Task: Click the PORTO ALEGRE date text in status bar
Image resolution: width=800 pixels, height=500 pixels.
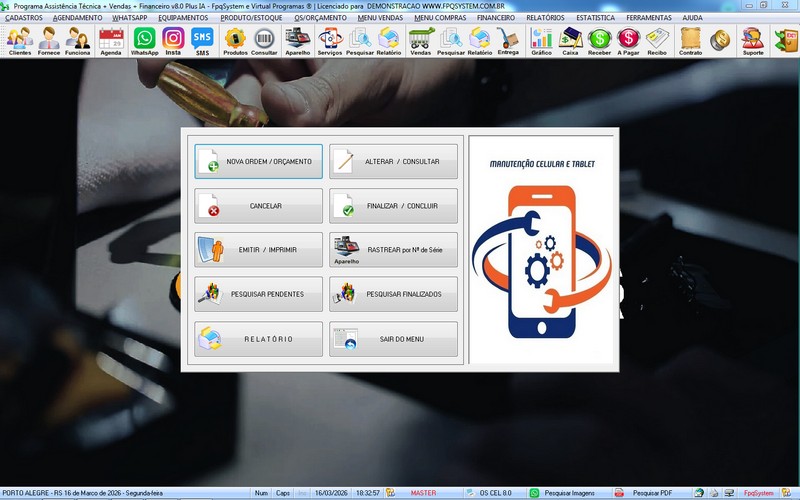Action: tap(82, 493)
